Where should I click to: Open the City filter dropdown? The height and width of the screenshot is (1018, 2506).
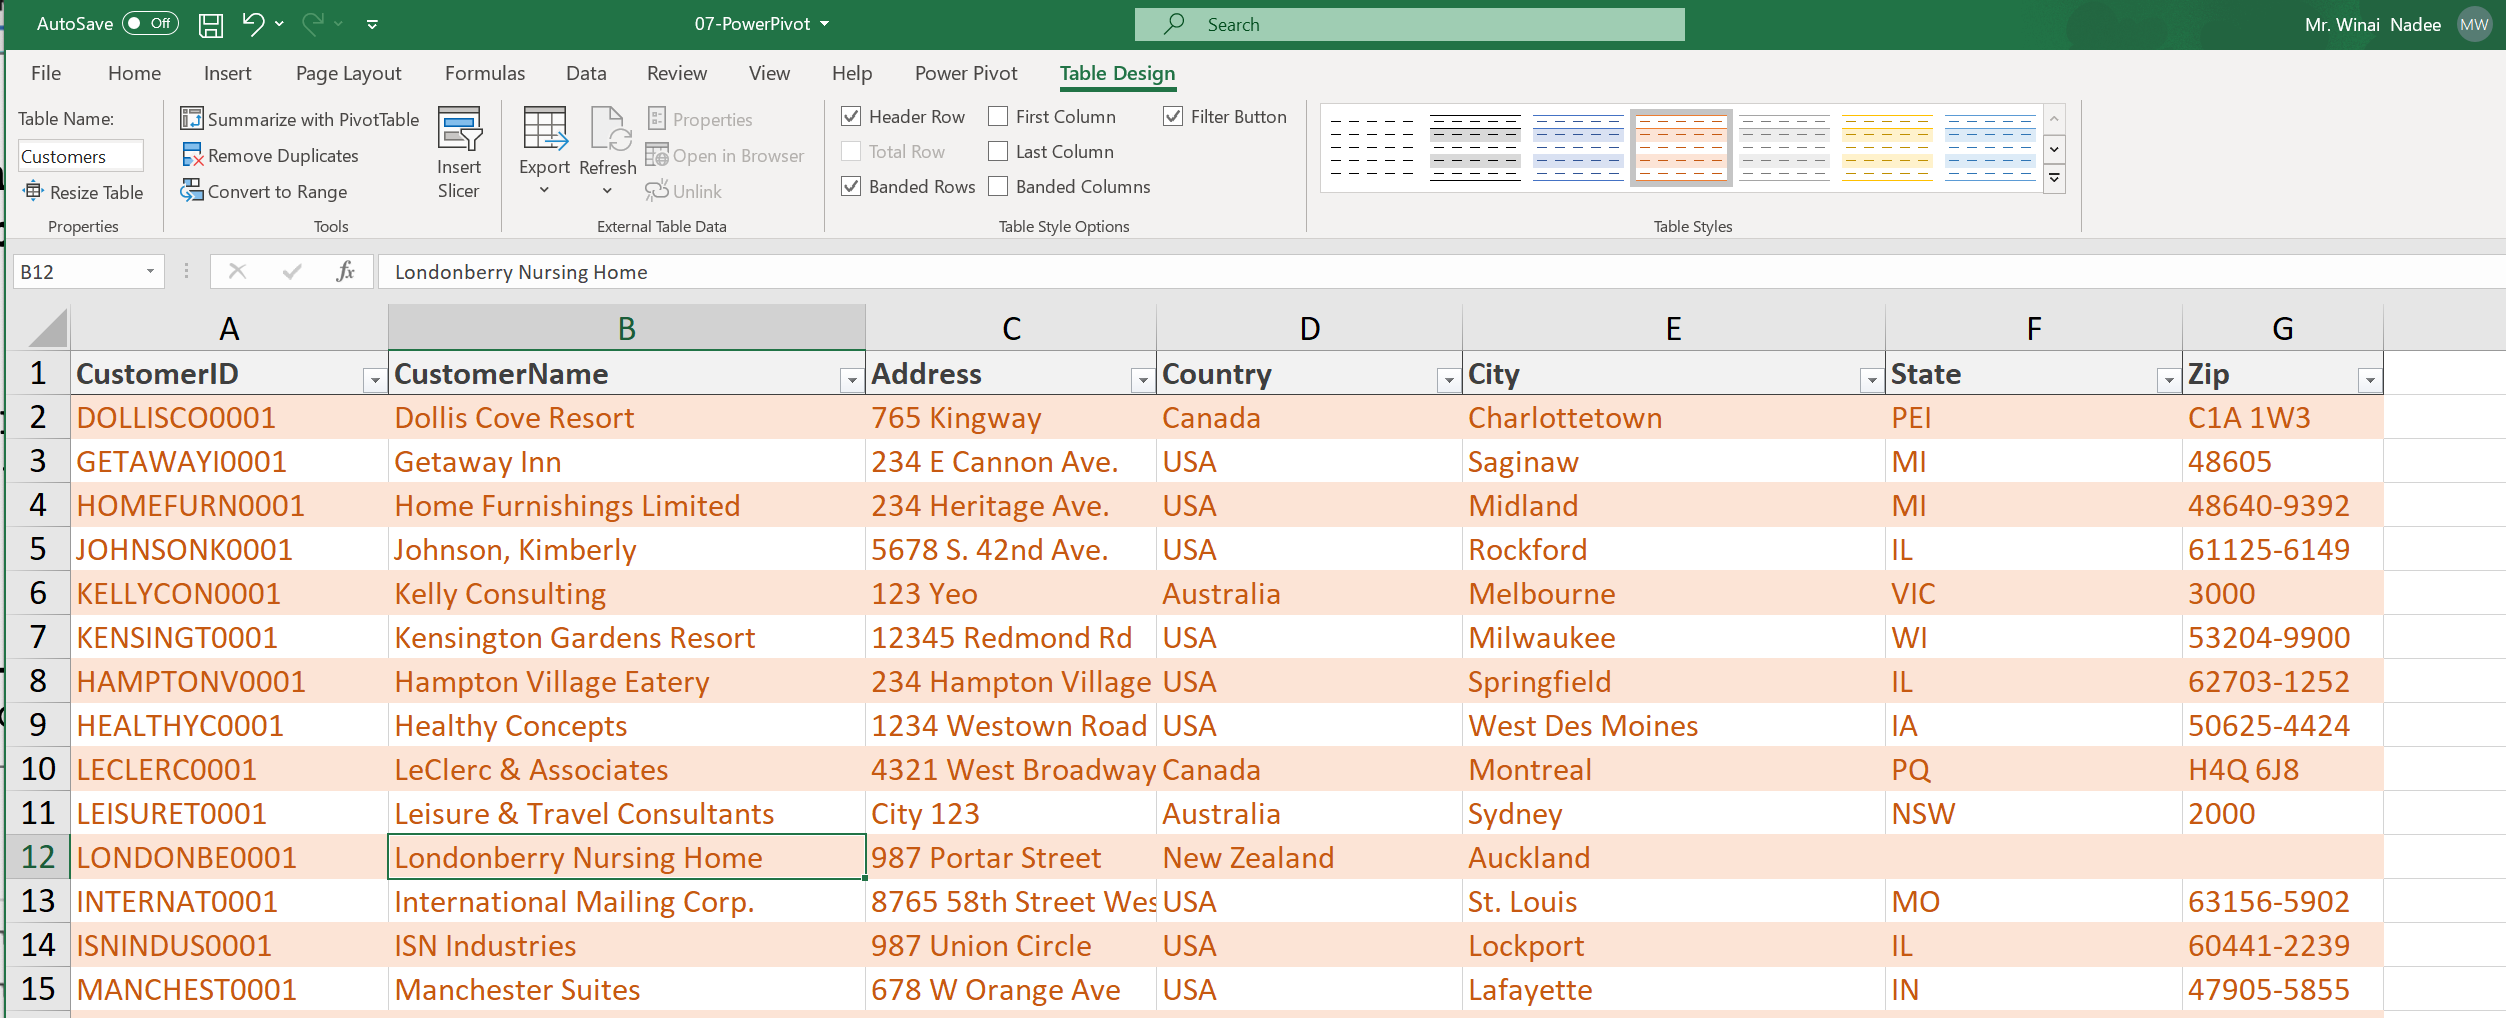pos(1871,380)
